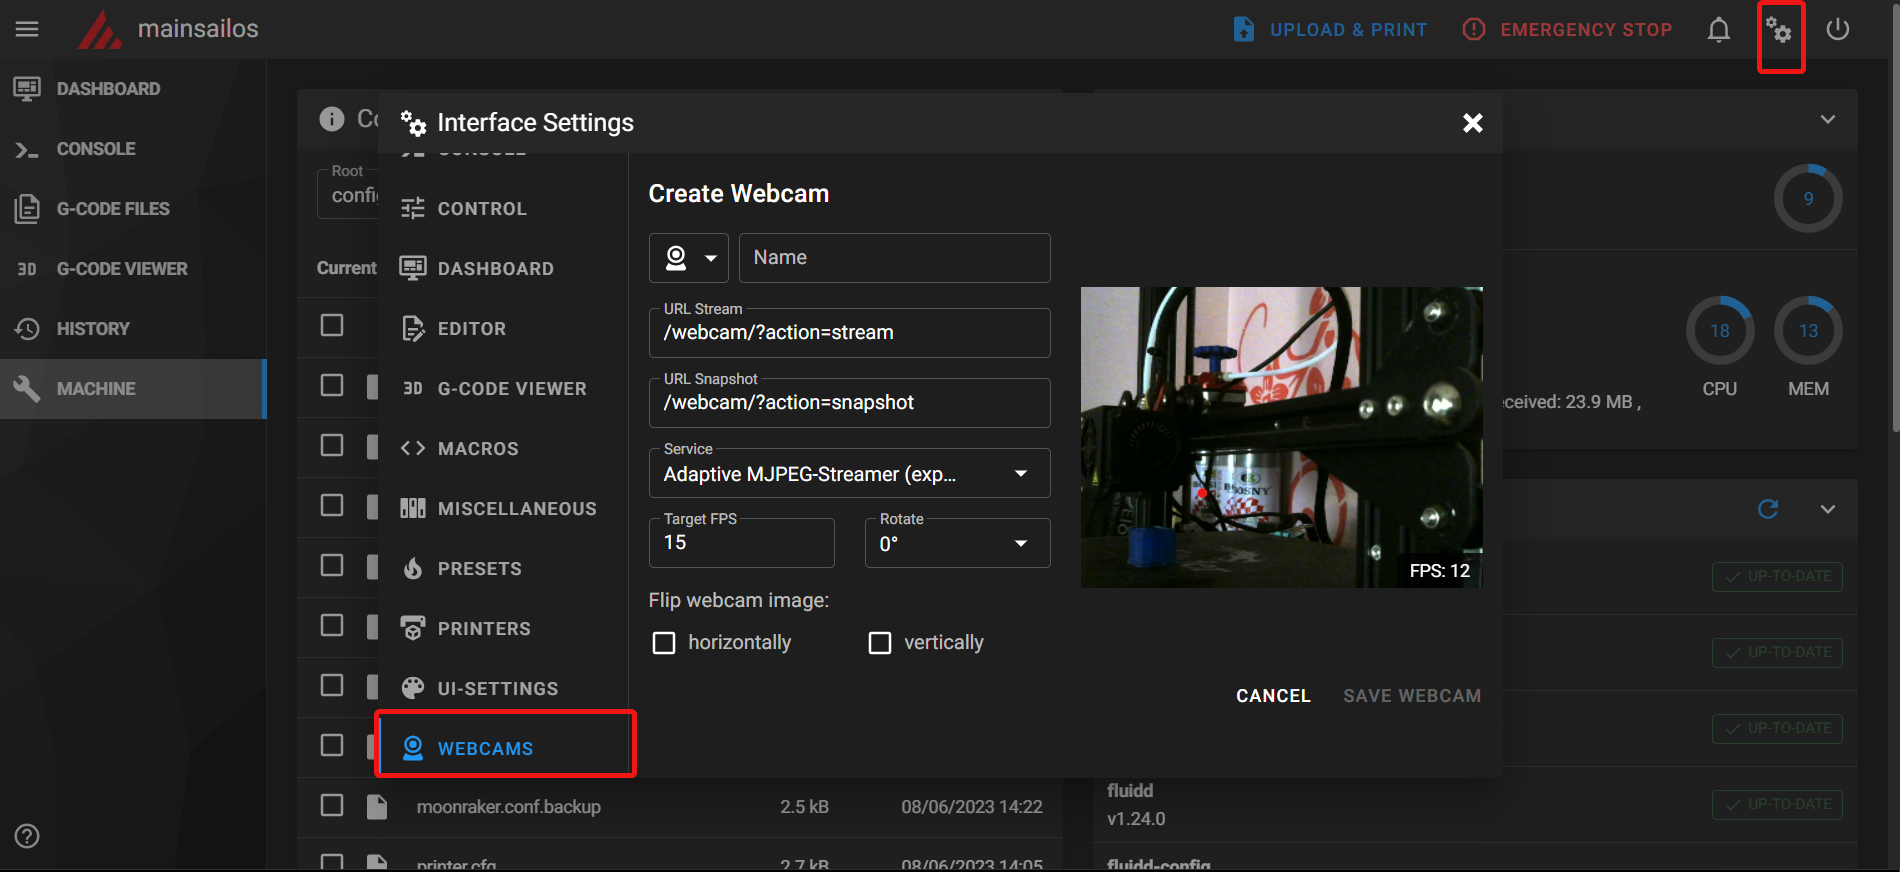Click the MEM usage gauge
Viewport: 1900px width, 872px height.
[x=1808, y=331]
